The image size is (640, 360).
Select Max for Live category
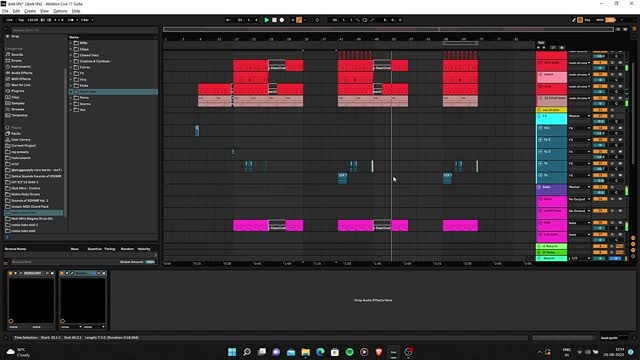21,85
